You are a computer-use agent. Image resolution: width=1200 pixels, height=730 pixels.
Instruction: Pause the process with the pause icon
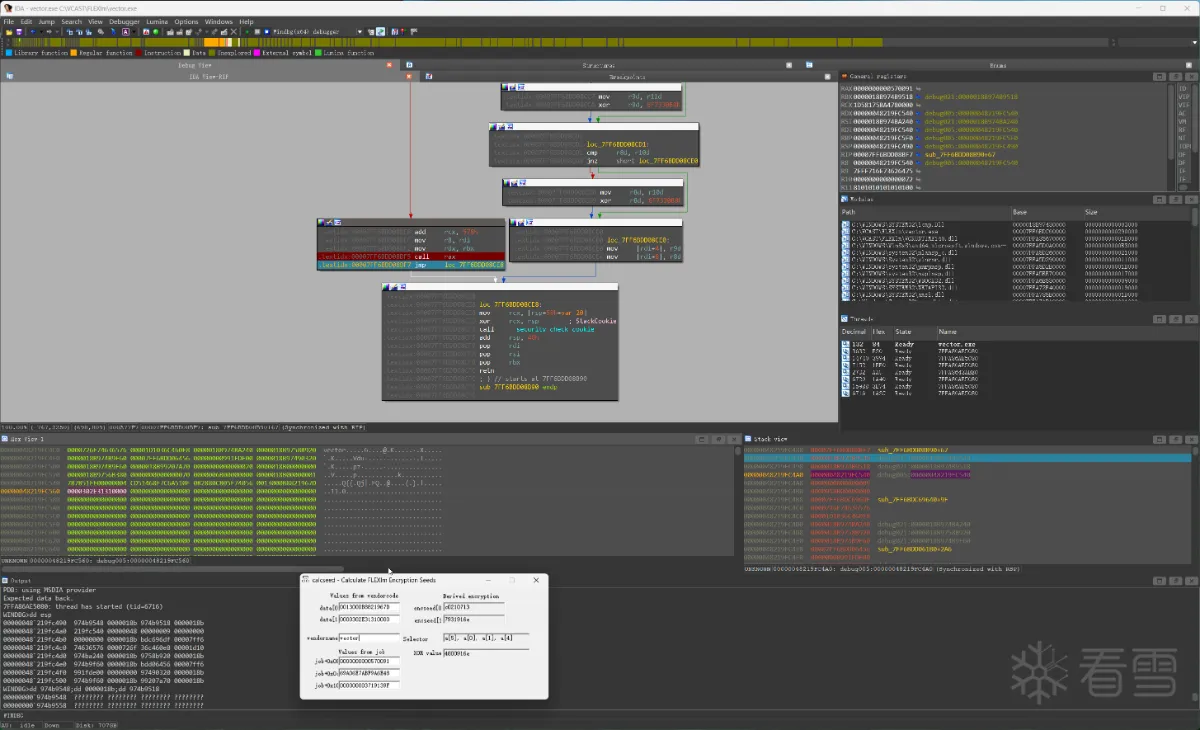257,31
